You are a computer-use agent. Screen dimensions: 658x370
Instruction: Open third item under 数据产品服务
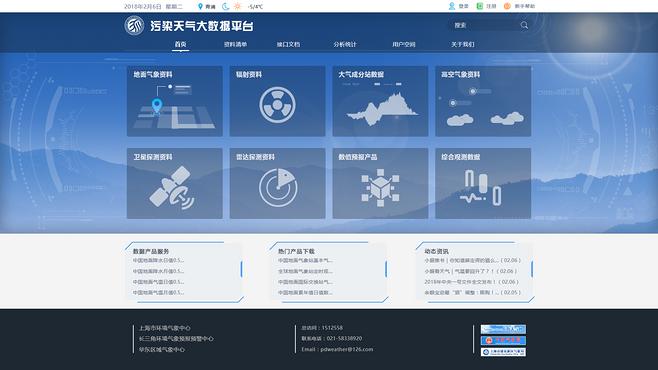(158, 282)
